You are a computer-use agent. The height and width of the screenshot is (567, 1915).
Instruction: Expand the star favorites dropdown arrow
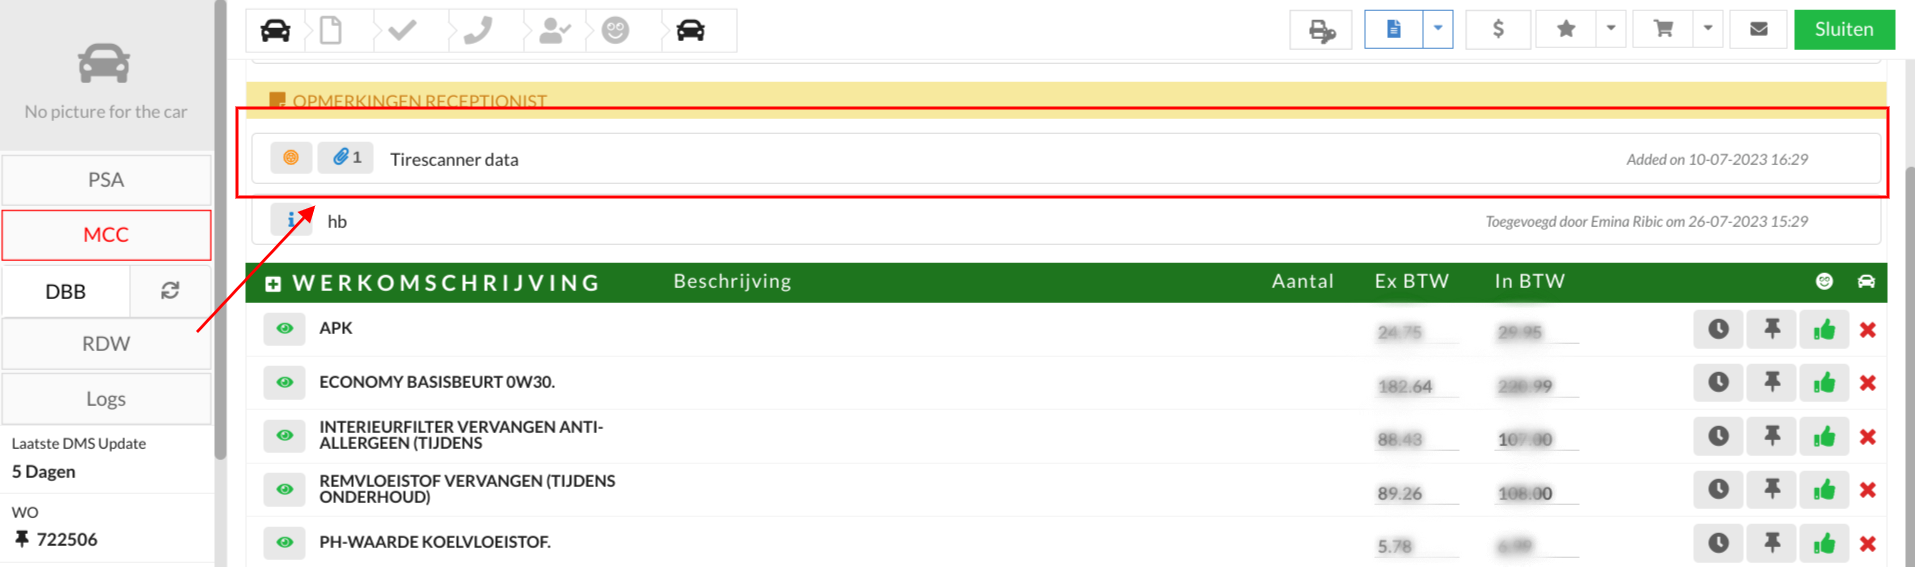pyautogui.click(x=1611, y=29)
